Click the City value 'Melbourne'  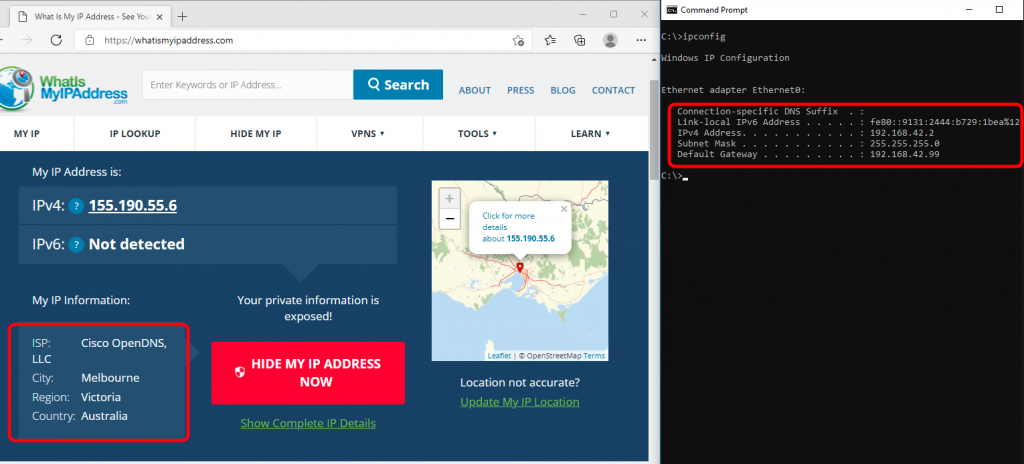[x=110, y=378]
